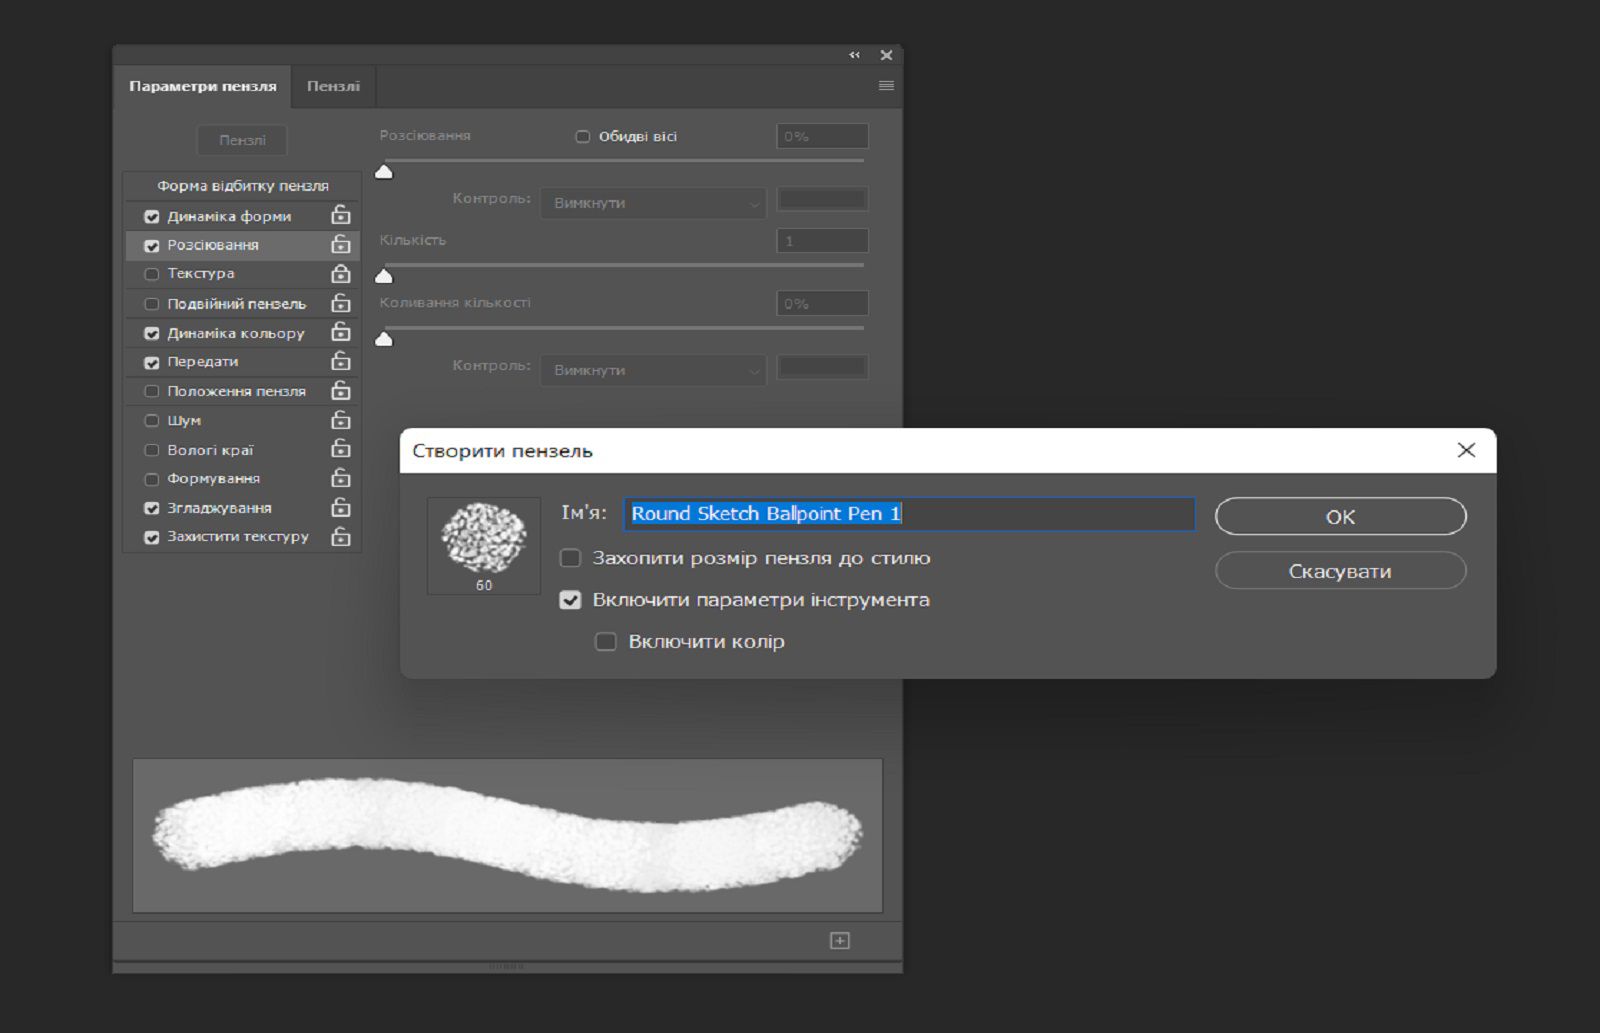
Task: Uncheck Захистити текстуру checkbox
Action: pos(152,537)
